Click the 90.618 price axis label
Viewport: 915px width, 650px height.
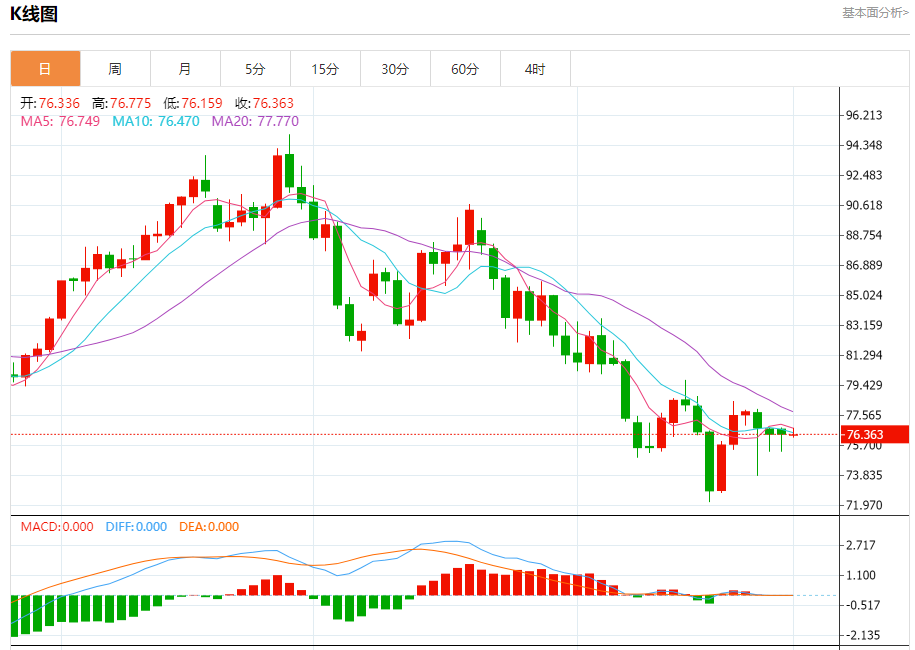point(864,205)
